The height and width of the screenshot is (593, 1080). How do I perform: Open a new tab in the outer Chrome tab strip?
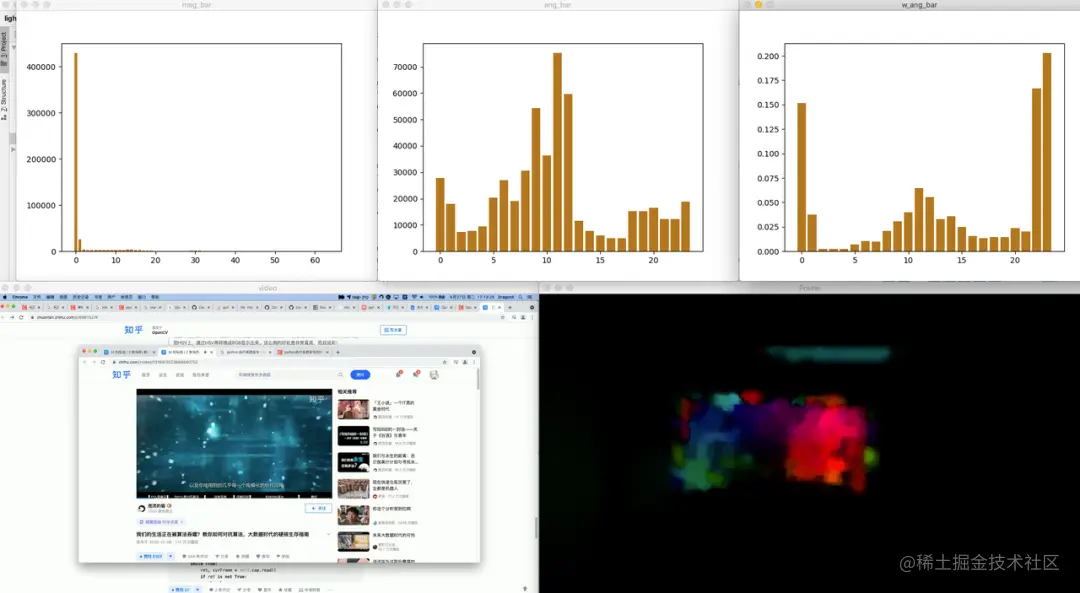(x=510, y=307)
